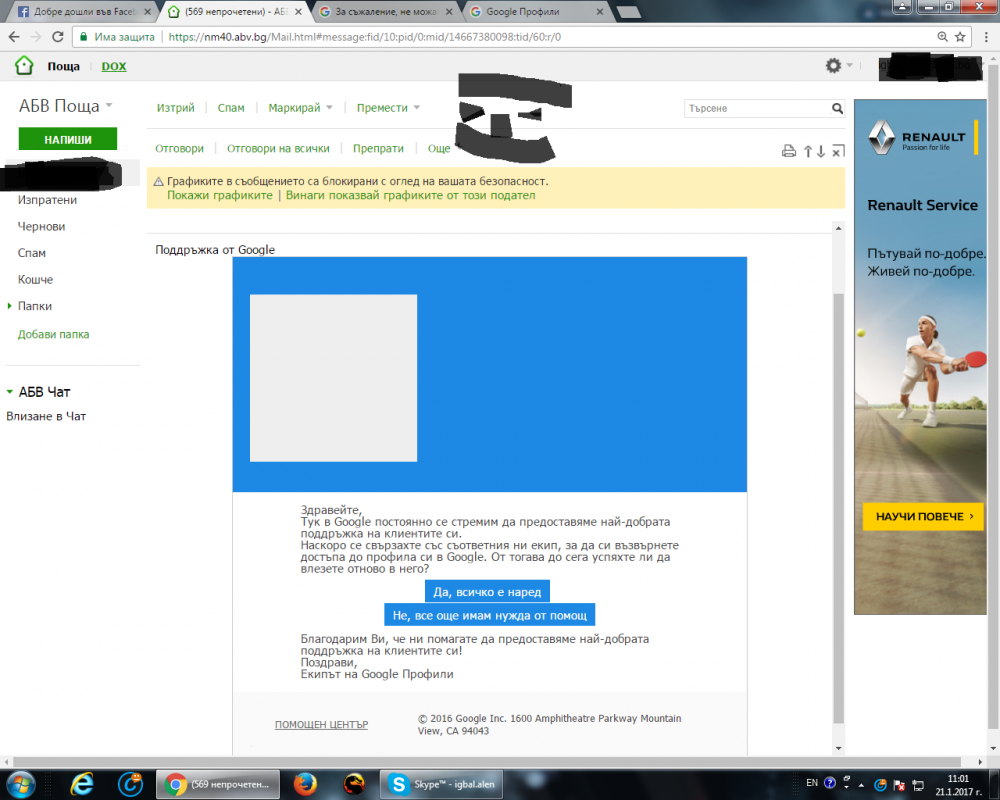Open the Премести dropdown
Screen dimensions: 1000x800
388,108
